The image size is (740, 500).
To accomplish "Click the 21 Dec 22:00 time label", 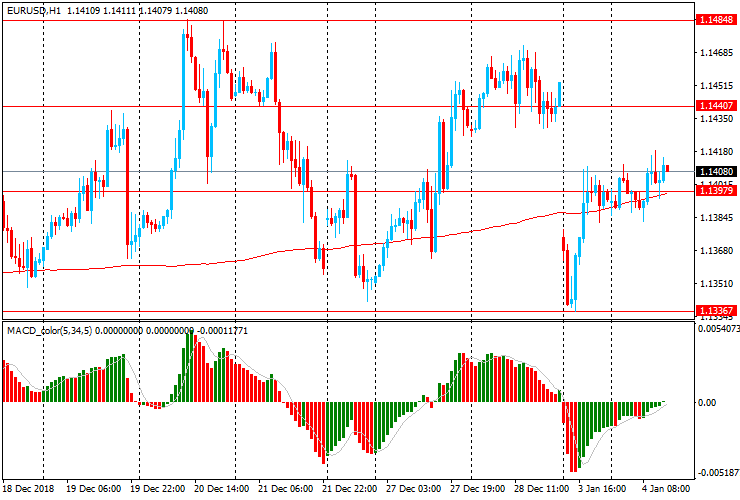I will (x=349, y=491).
